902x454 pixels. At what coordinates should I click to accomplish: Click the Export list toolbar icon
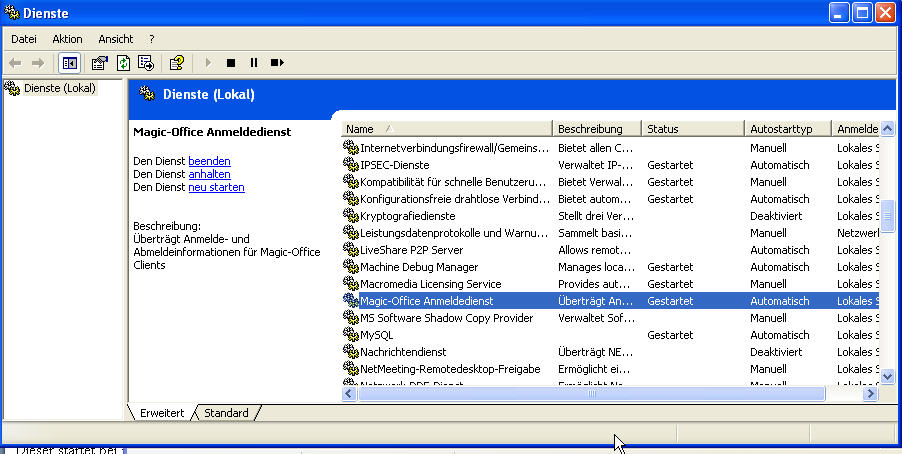pos(146,63)
